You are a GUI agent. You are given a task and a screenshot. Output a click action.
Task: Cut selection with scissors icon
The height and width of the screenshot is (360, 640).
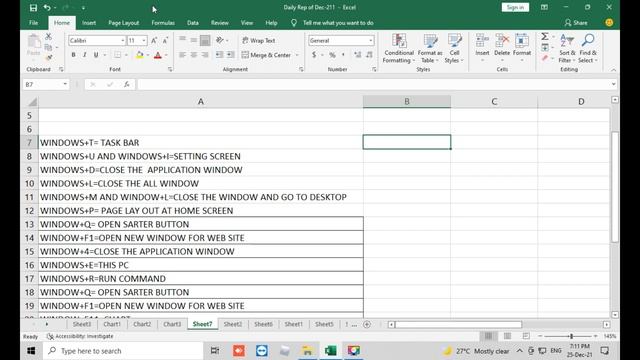tap(48, 37)
